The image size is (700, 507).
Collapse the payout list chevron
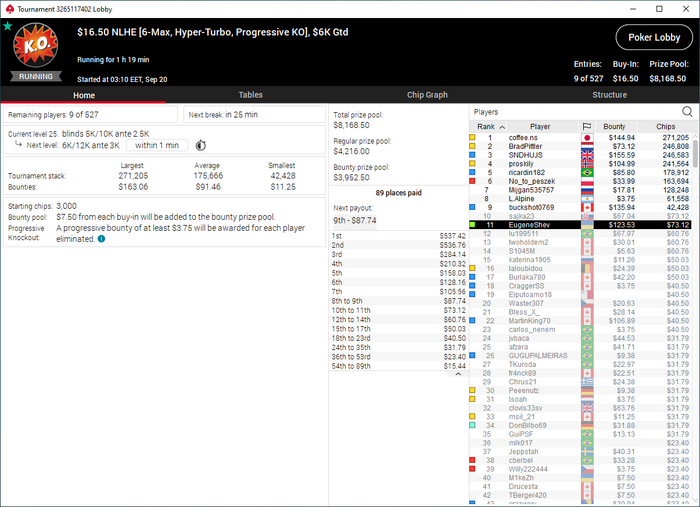(x=458, y=374)
